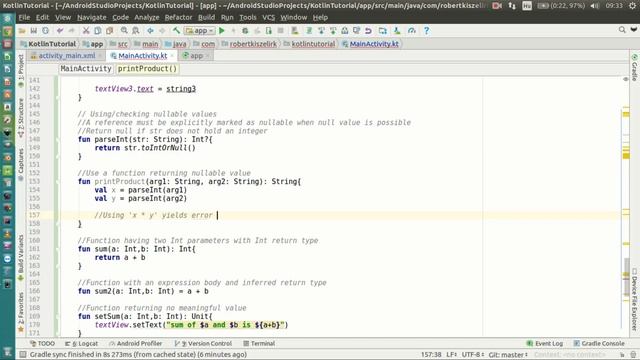Screen dimensions: 640x360
Task: Open Project Structure icon
Action: click(382, 31)
